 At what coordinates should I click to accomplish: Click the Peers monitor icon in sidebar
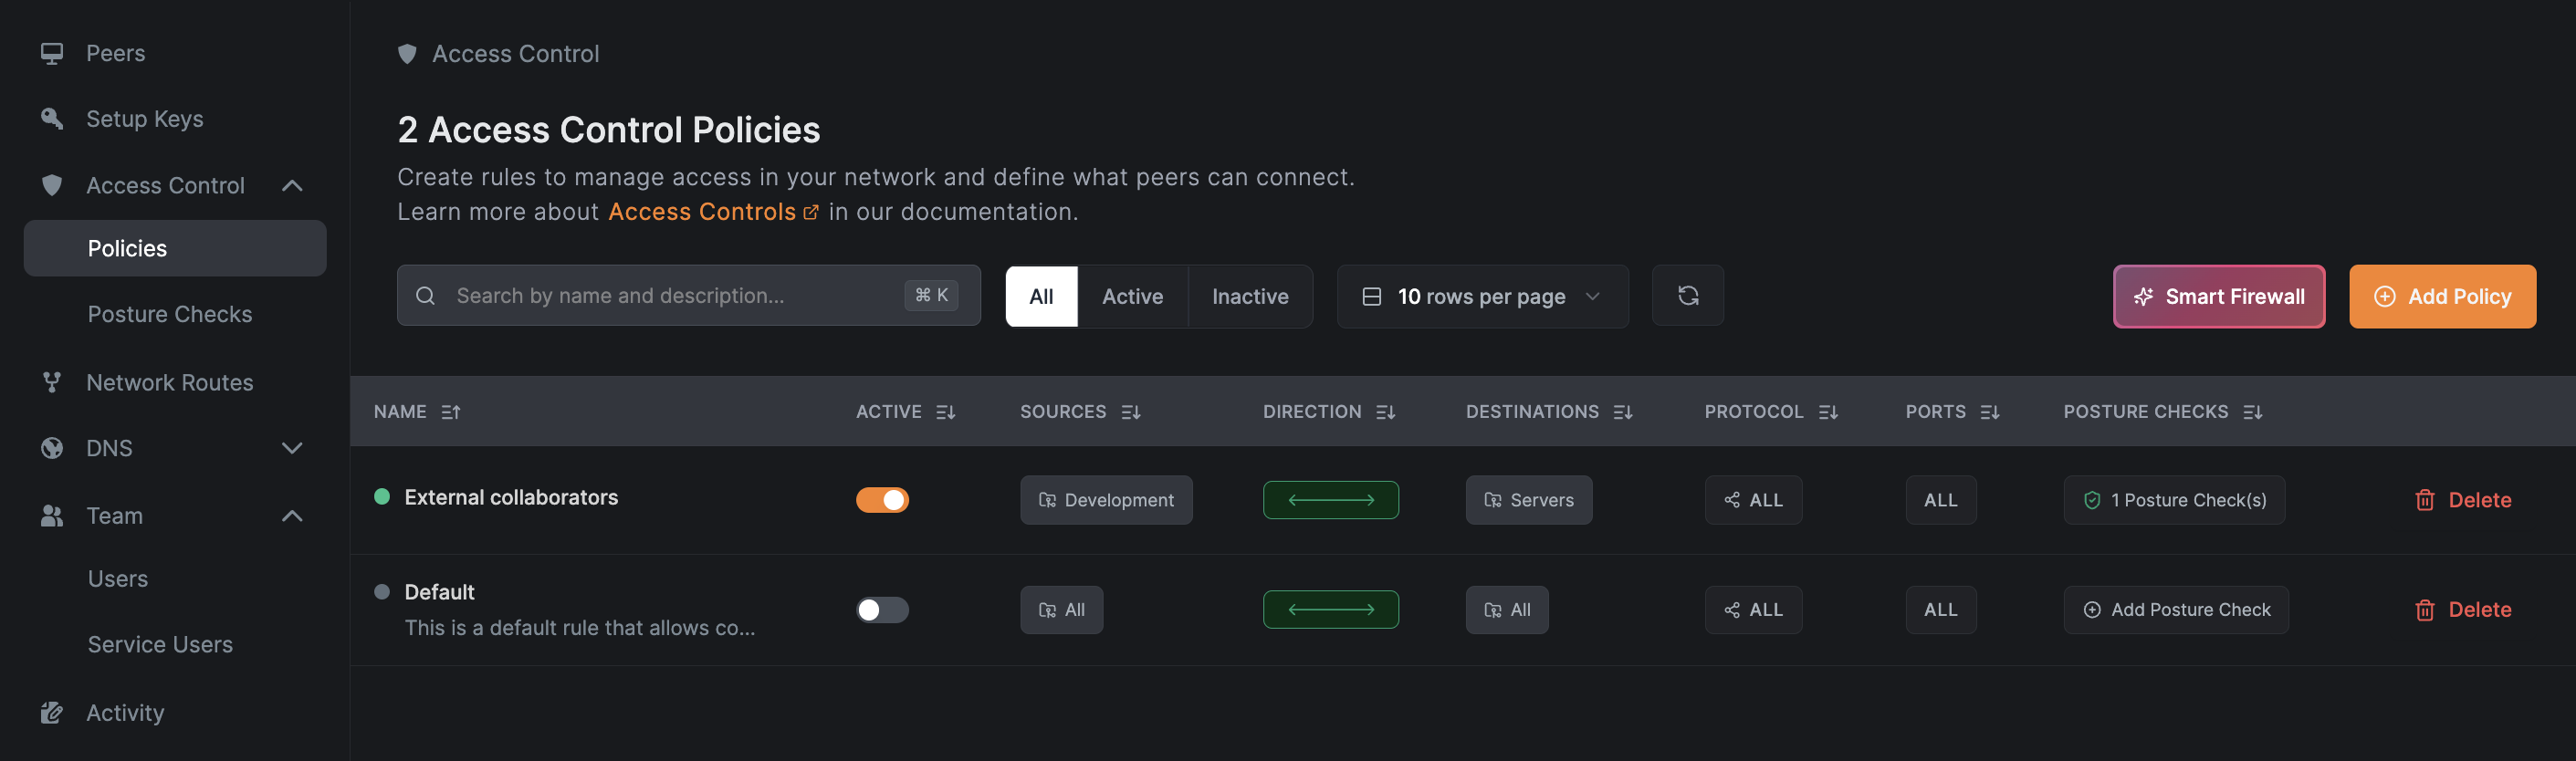(52, 53)
